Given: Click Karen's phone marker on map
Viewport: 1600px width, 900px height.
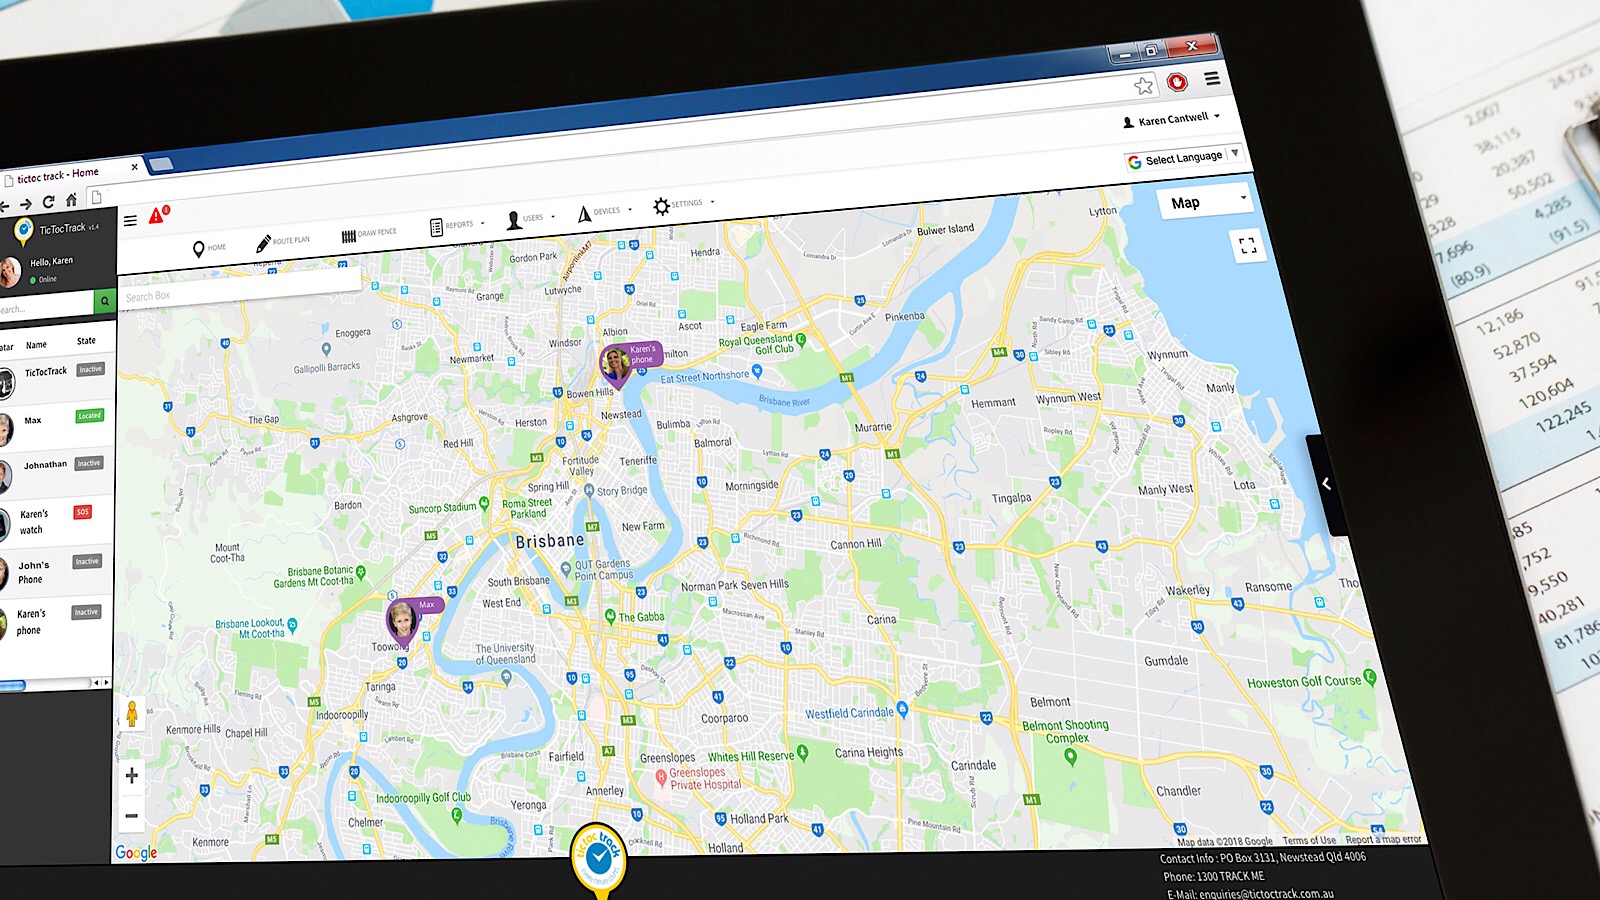Looking at the screenshot, I should click(x=616, y=365).
